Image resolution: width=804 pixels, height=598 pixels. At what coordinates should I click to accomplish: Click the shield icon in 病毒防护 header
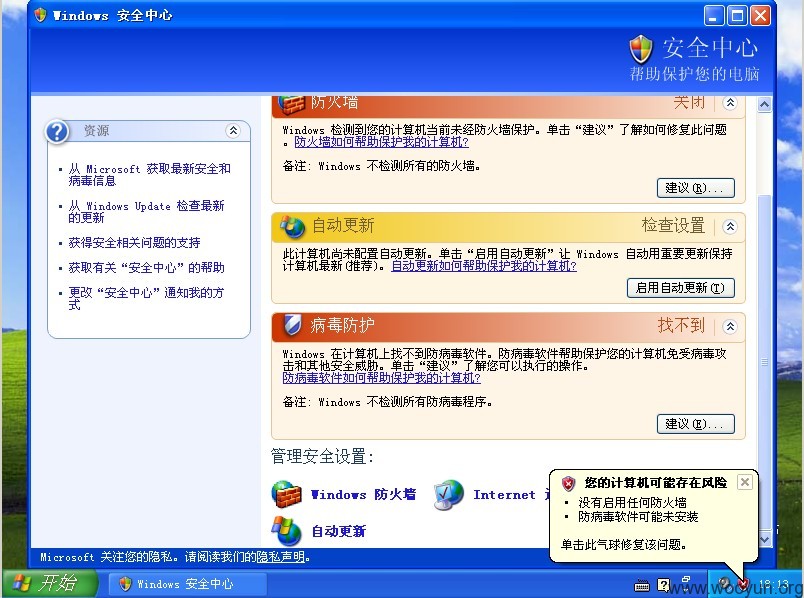click(x=292, y=325)
